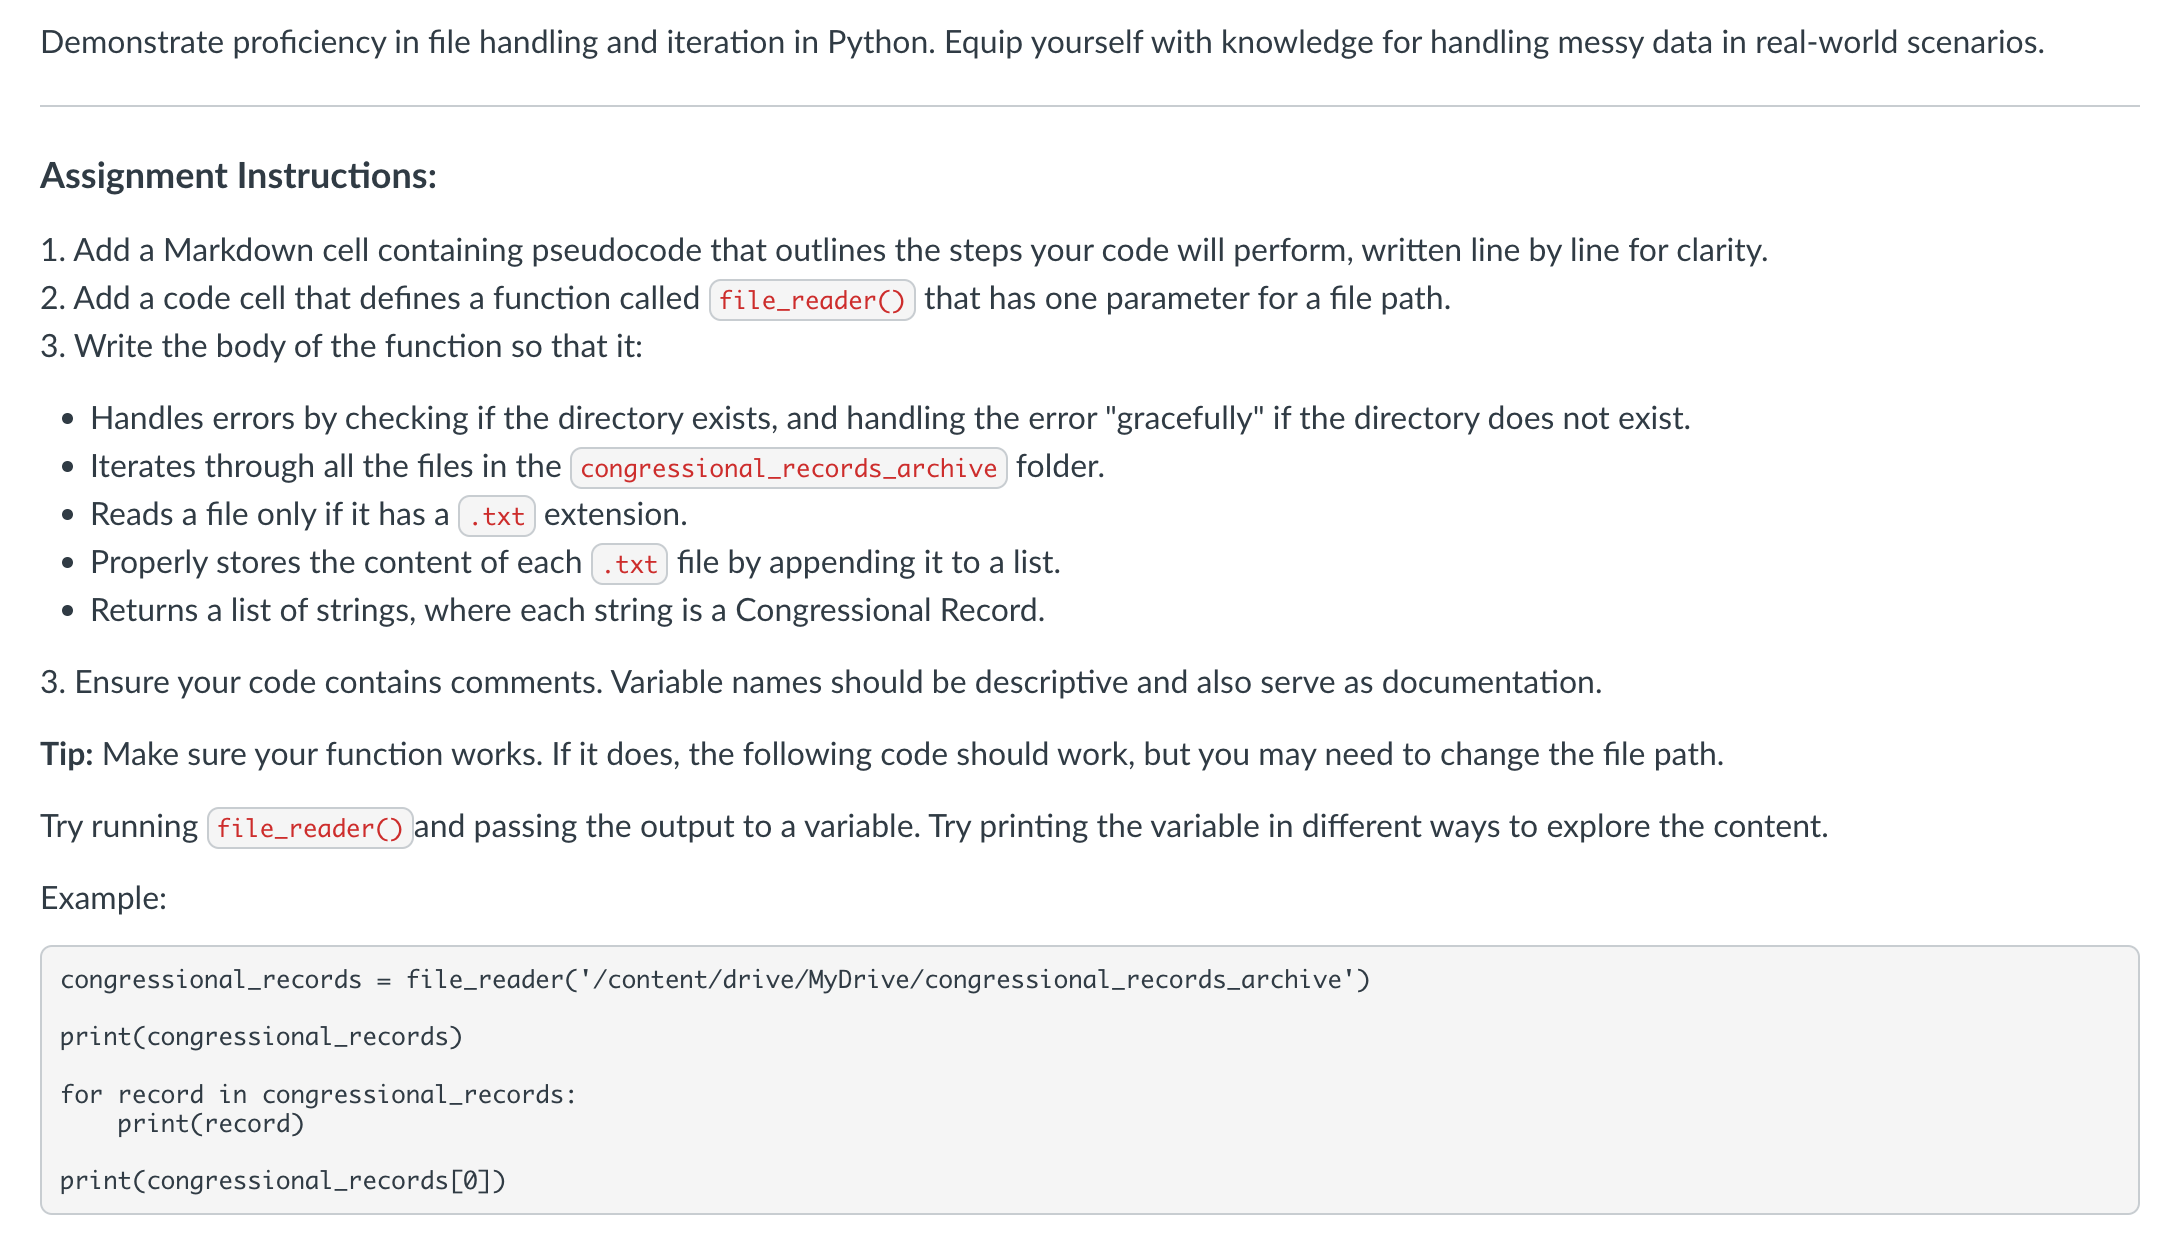Click the file_reader() code in step 2
Viewport: 2162px width, 1250px height.
pos(811,300)
